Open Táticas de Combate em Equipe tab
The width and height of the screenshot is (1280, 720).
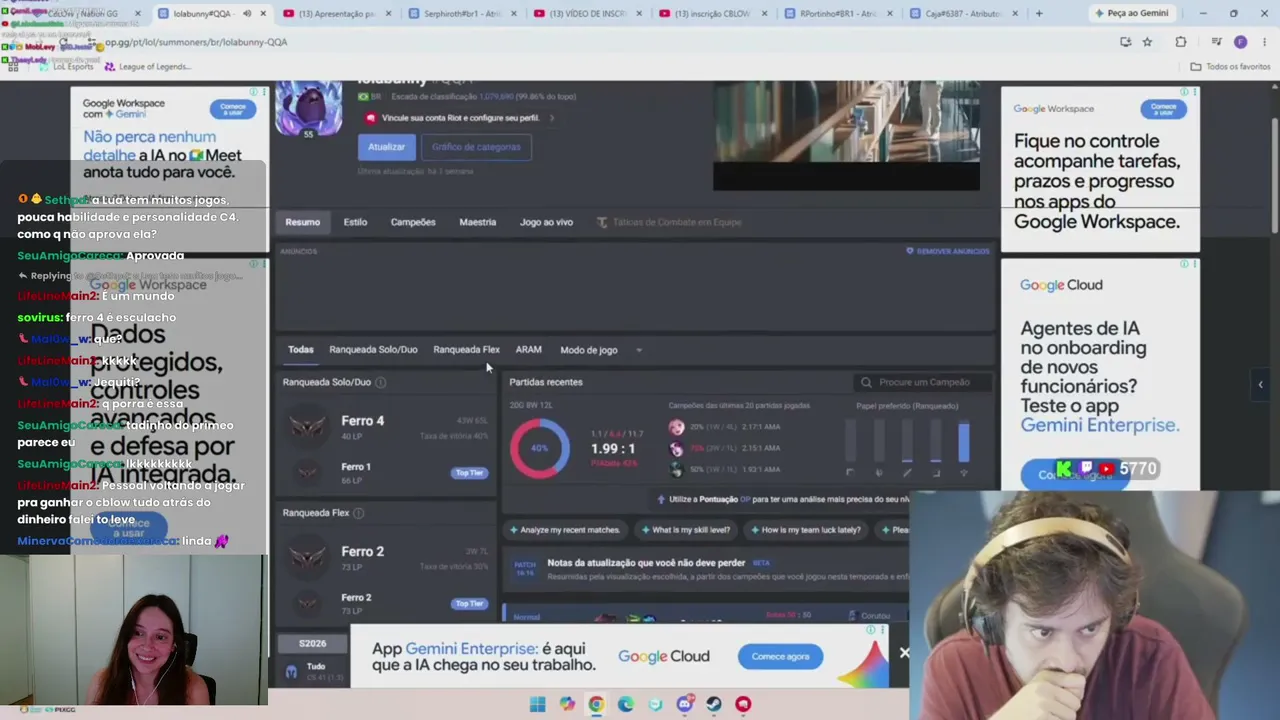tap(669, 222)
